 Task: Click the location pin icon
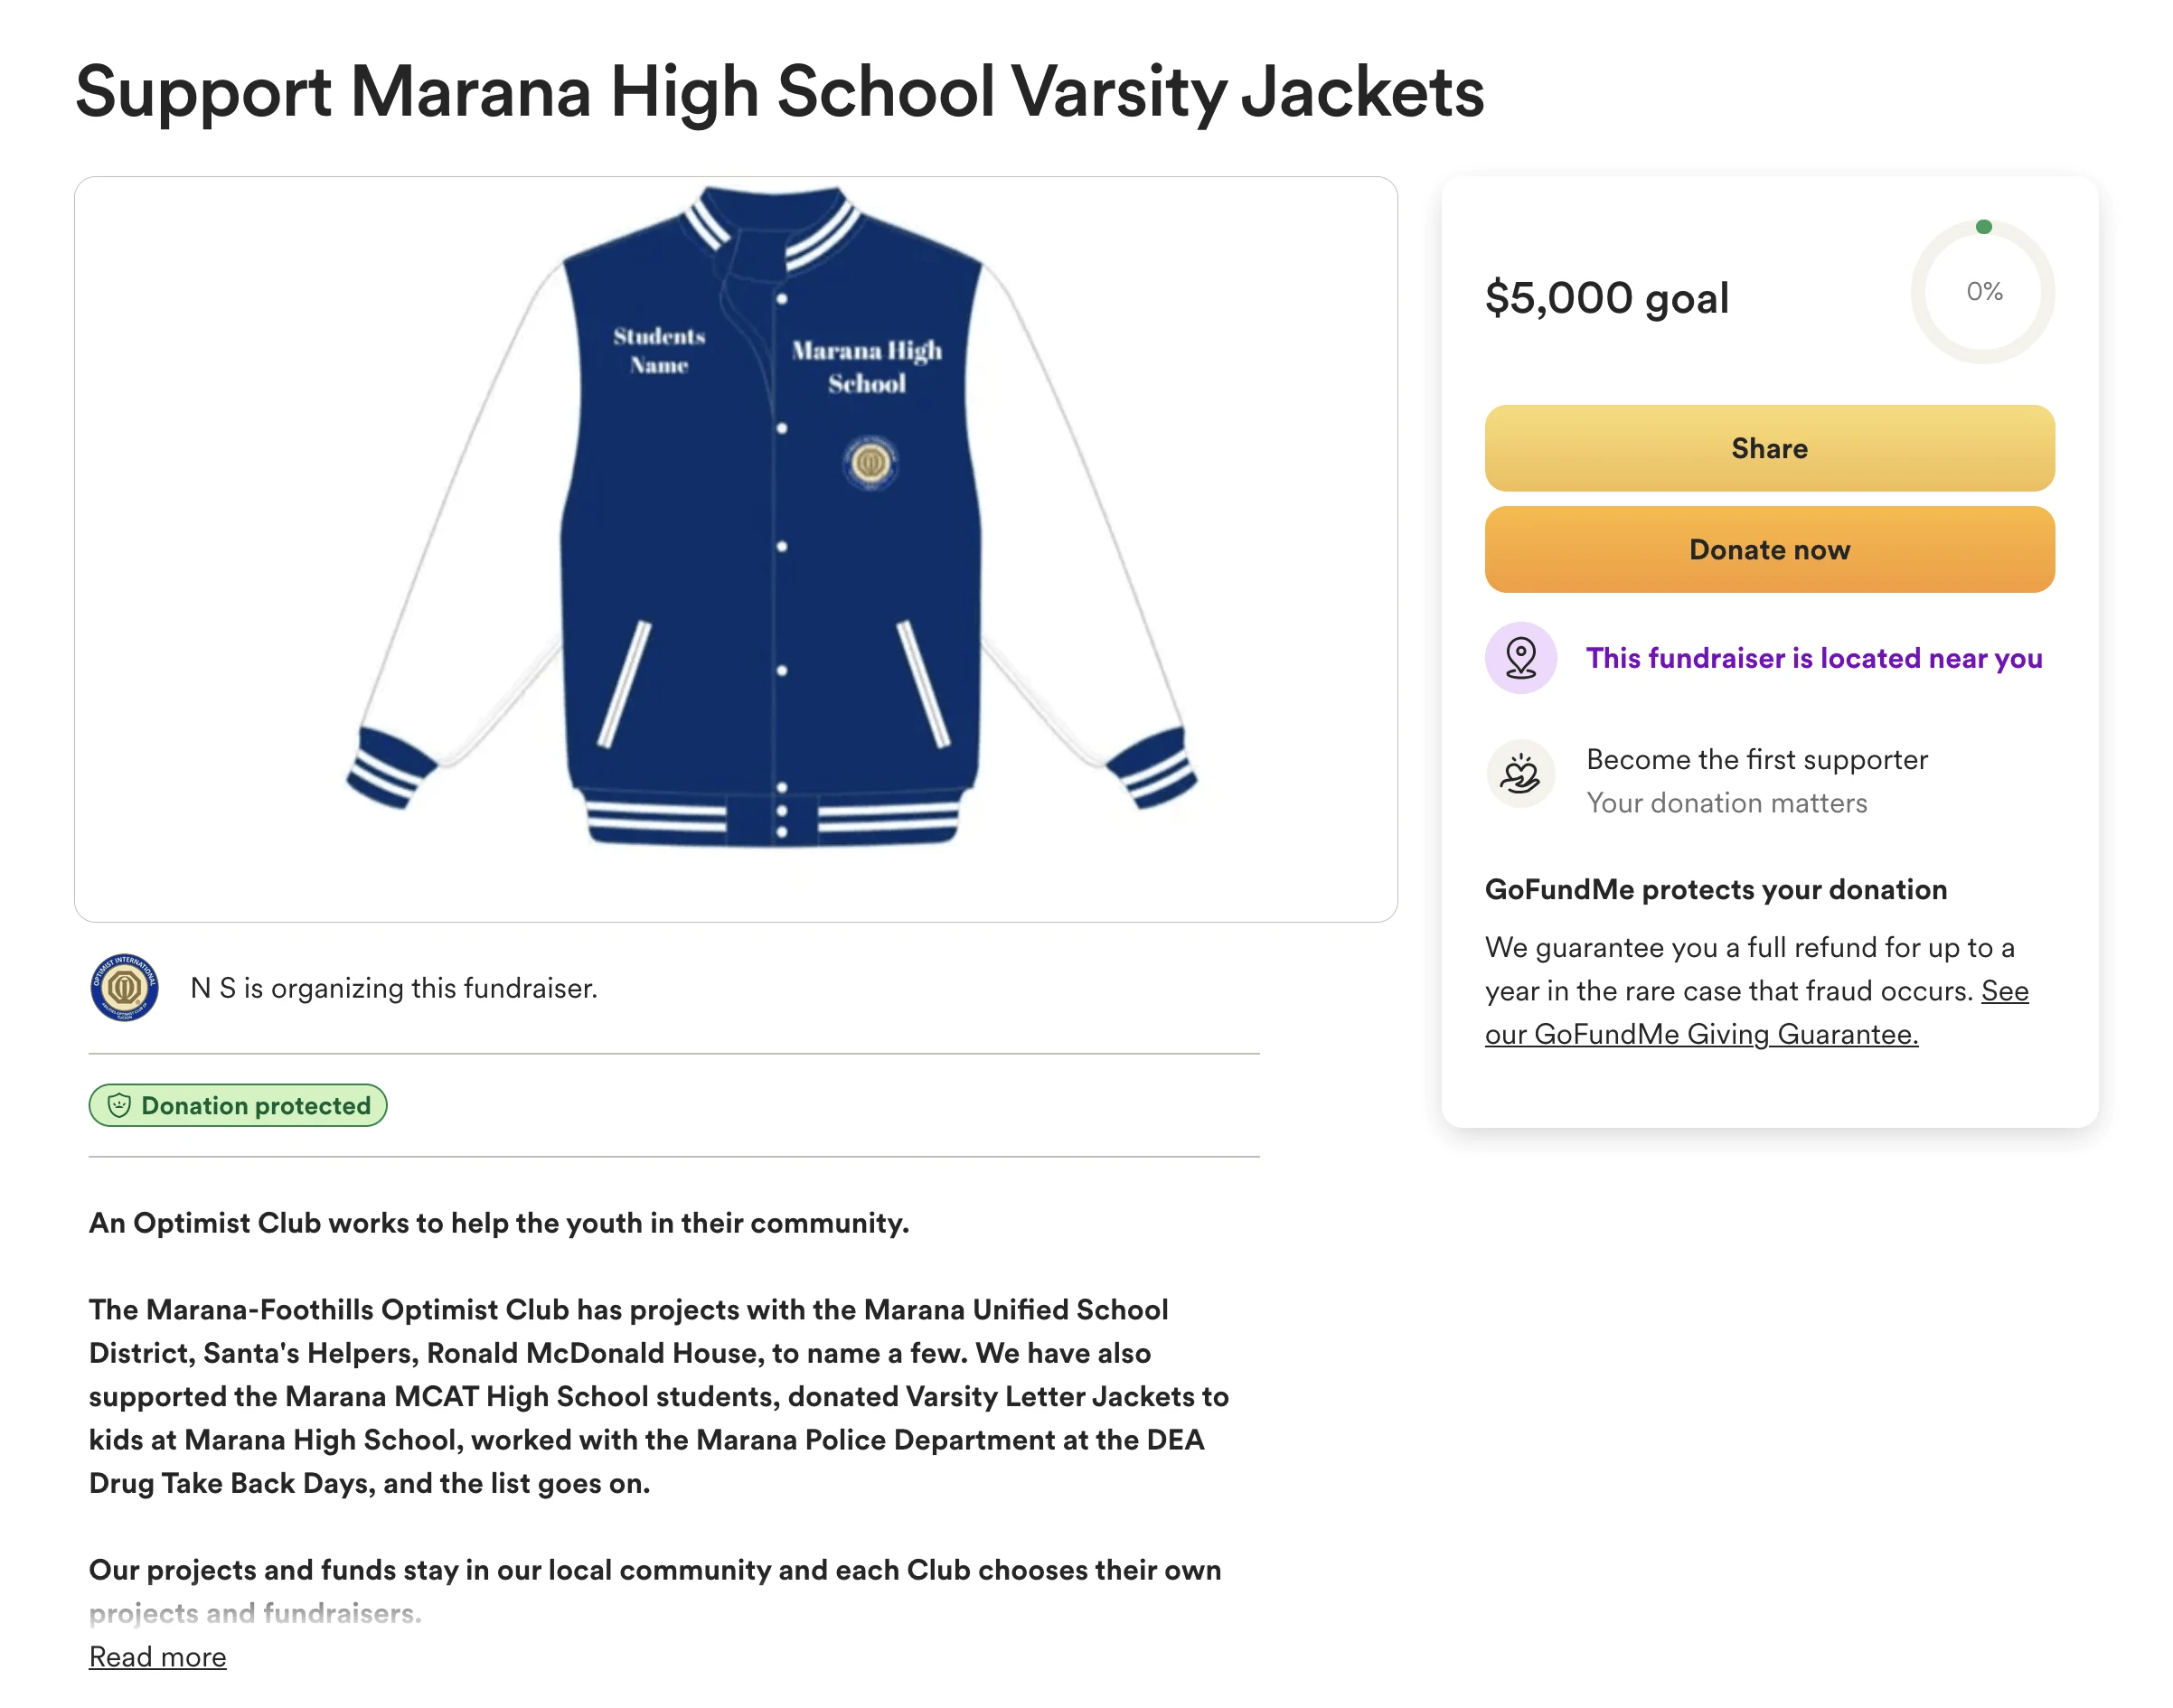1520,658
